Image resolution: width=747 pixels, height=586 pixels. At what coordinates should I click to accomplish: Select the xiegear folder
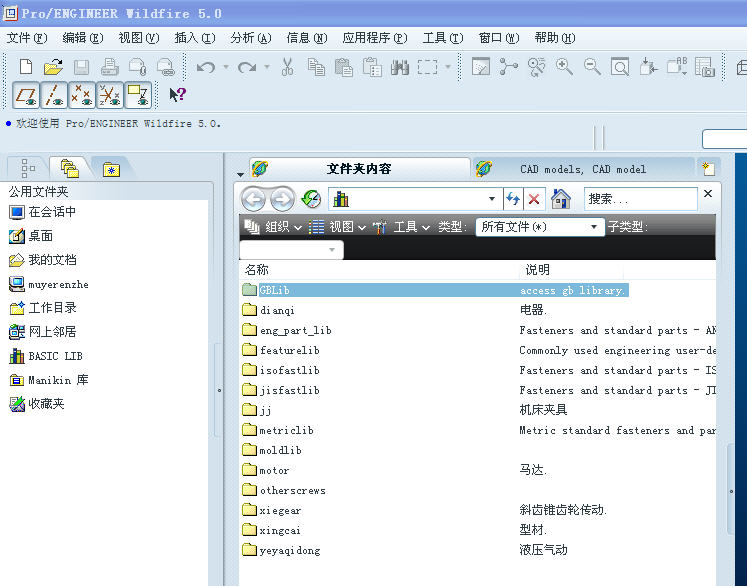tap(272, 510)
